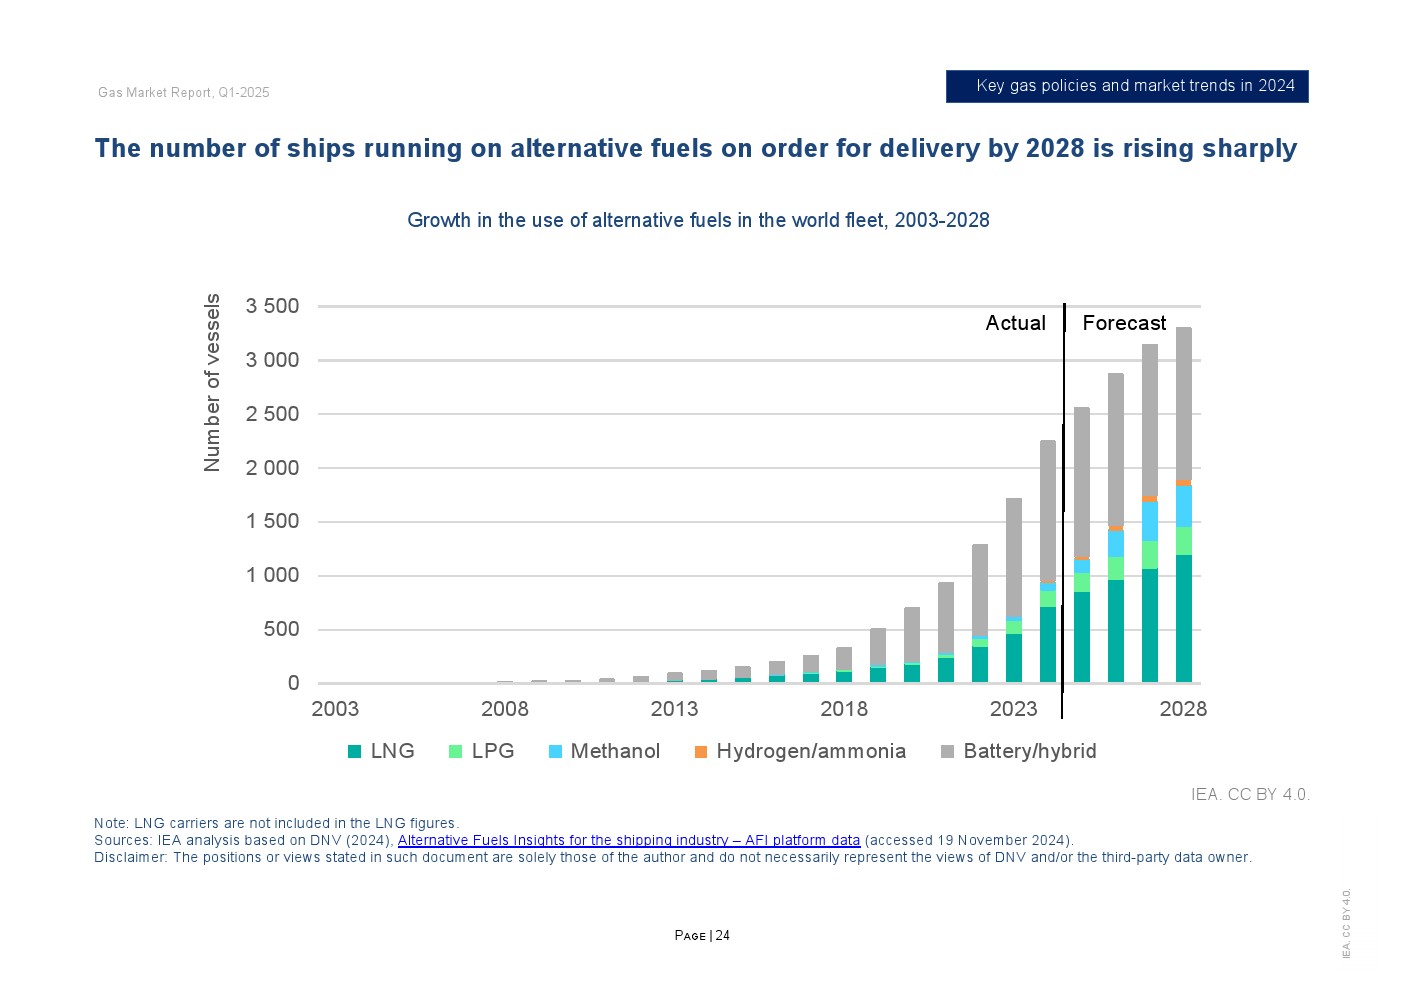Screen dimensions: 1403x992
Task: Click the orange Hydrogen/ammonia legend swatch
Action: coord(701,752)
